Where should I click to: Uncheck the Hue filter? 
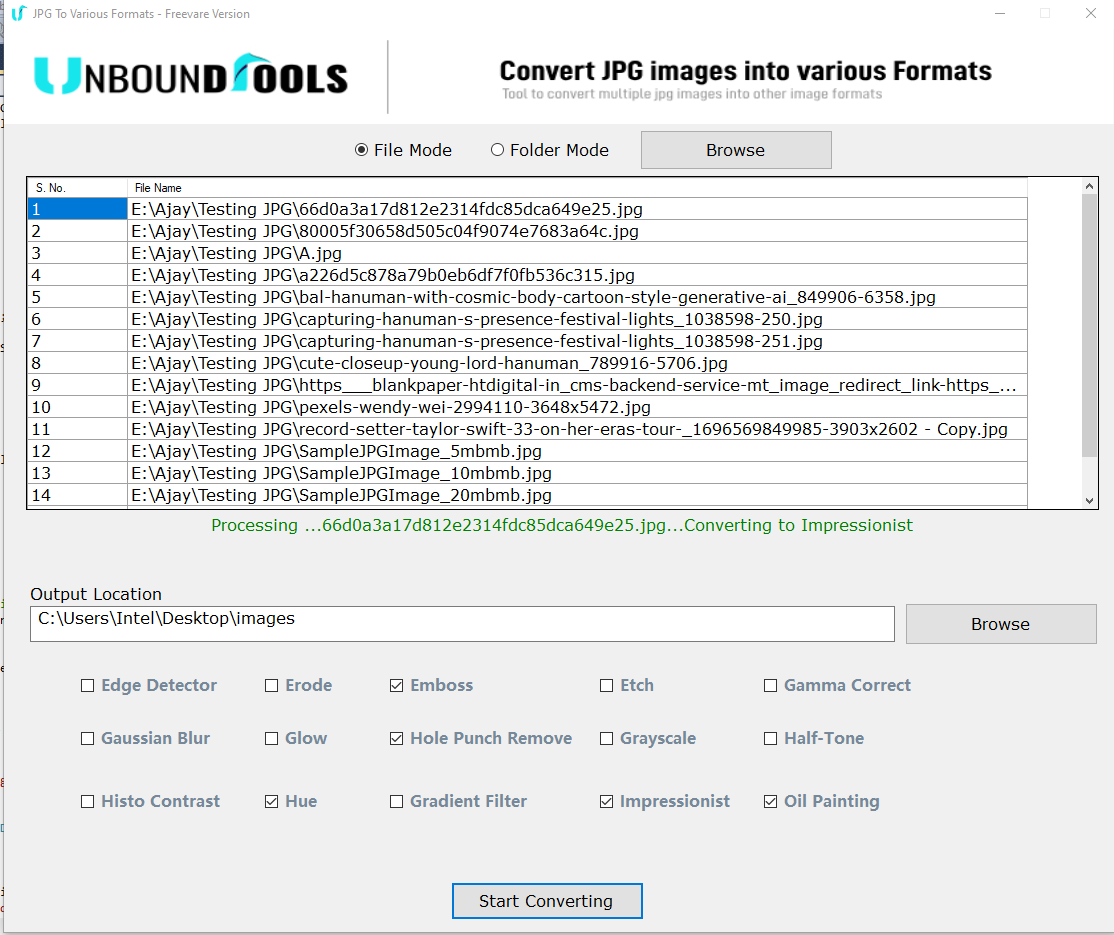coord(272,800)
